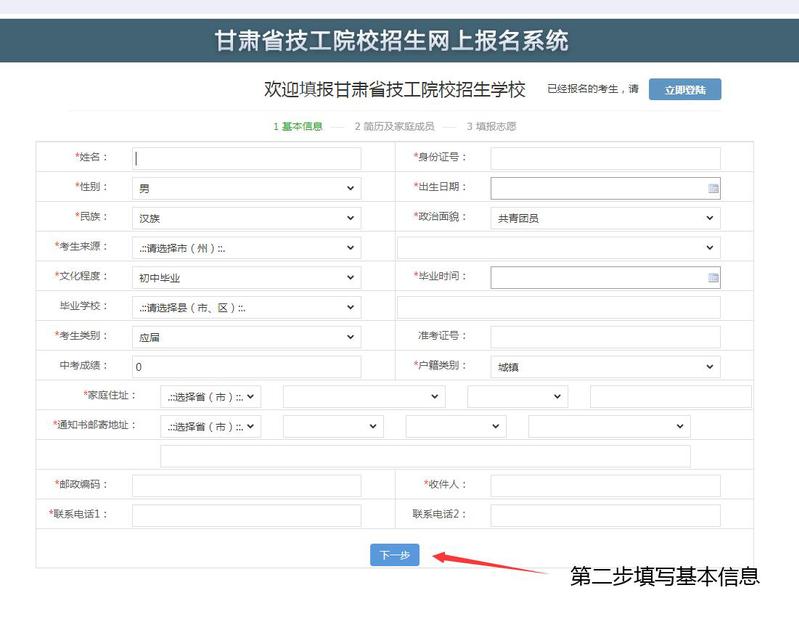This screenshot has height=638, width=799.
Task: Open the 家庭住址 third (county) dropdown
Action: 517,396
